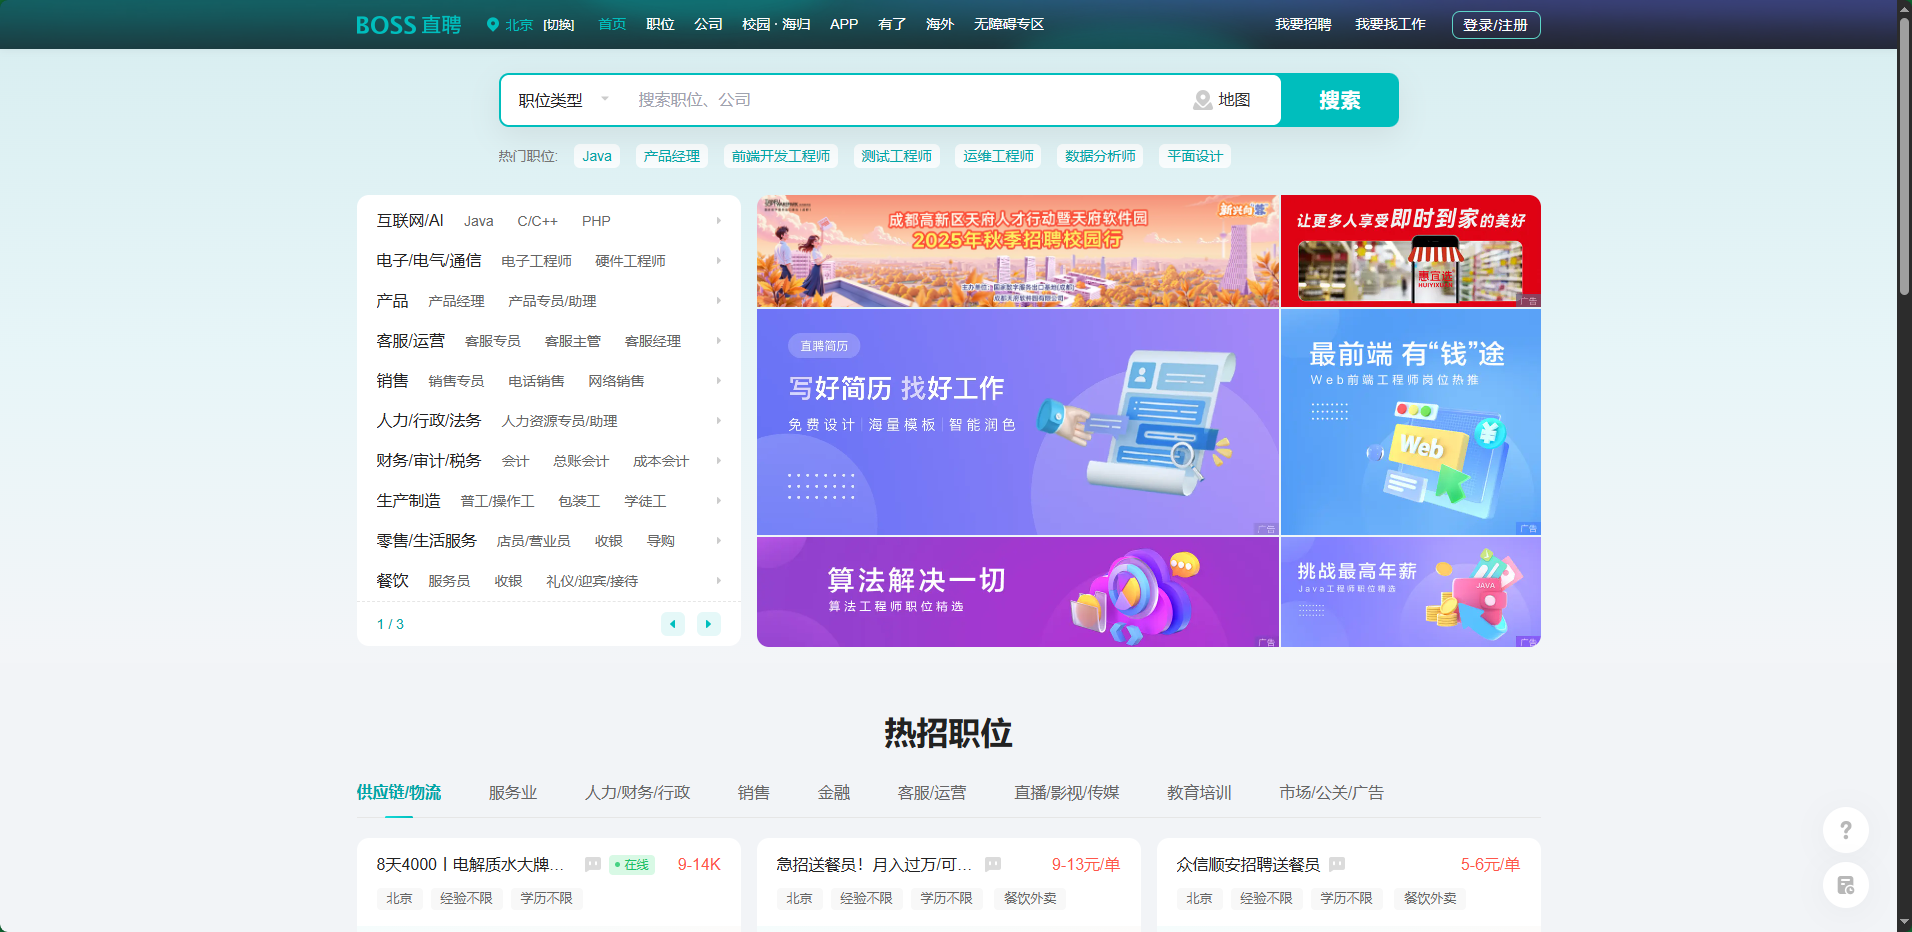This screenshot has width=1912, height=932.
Task: Click the 登录/注册 button
Action: point(1495,25)
